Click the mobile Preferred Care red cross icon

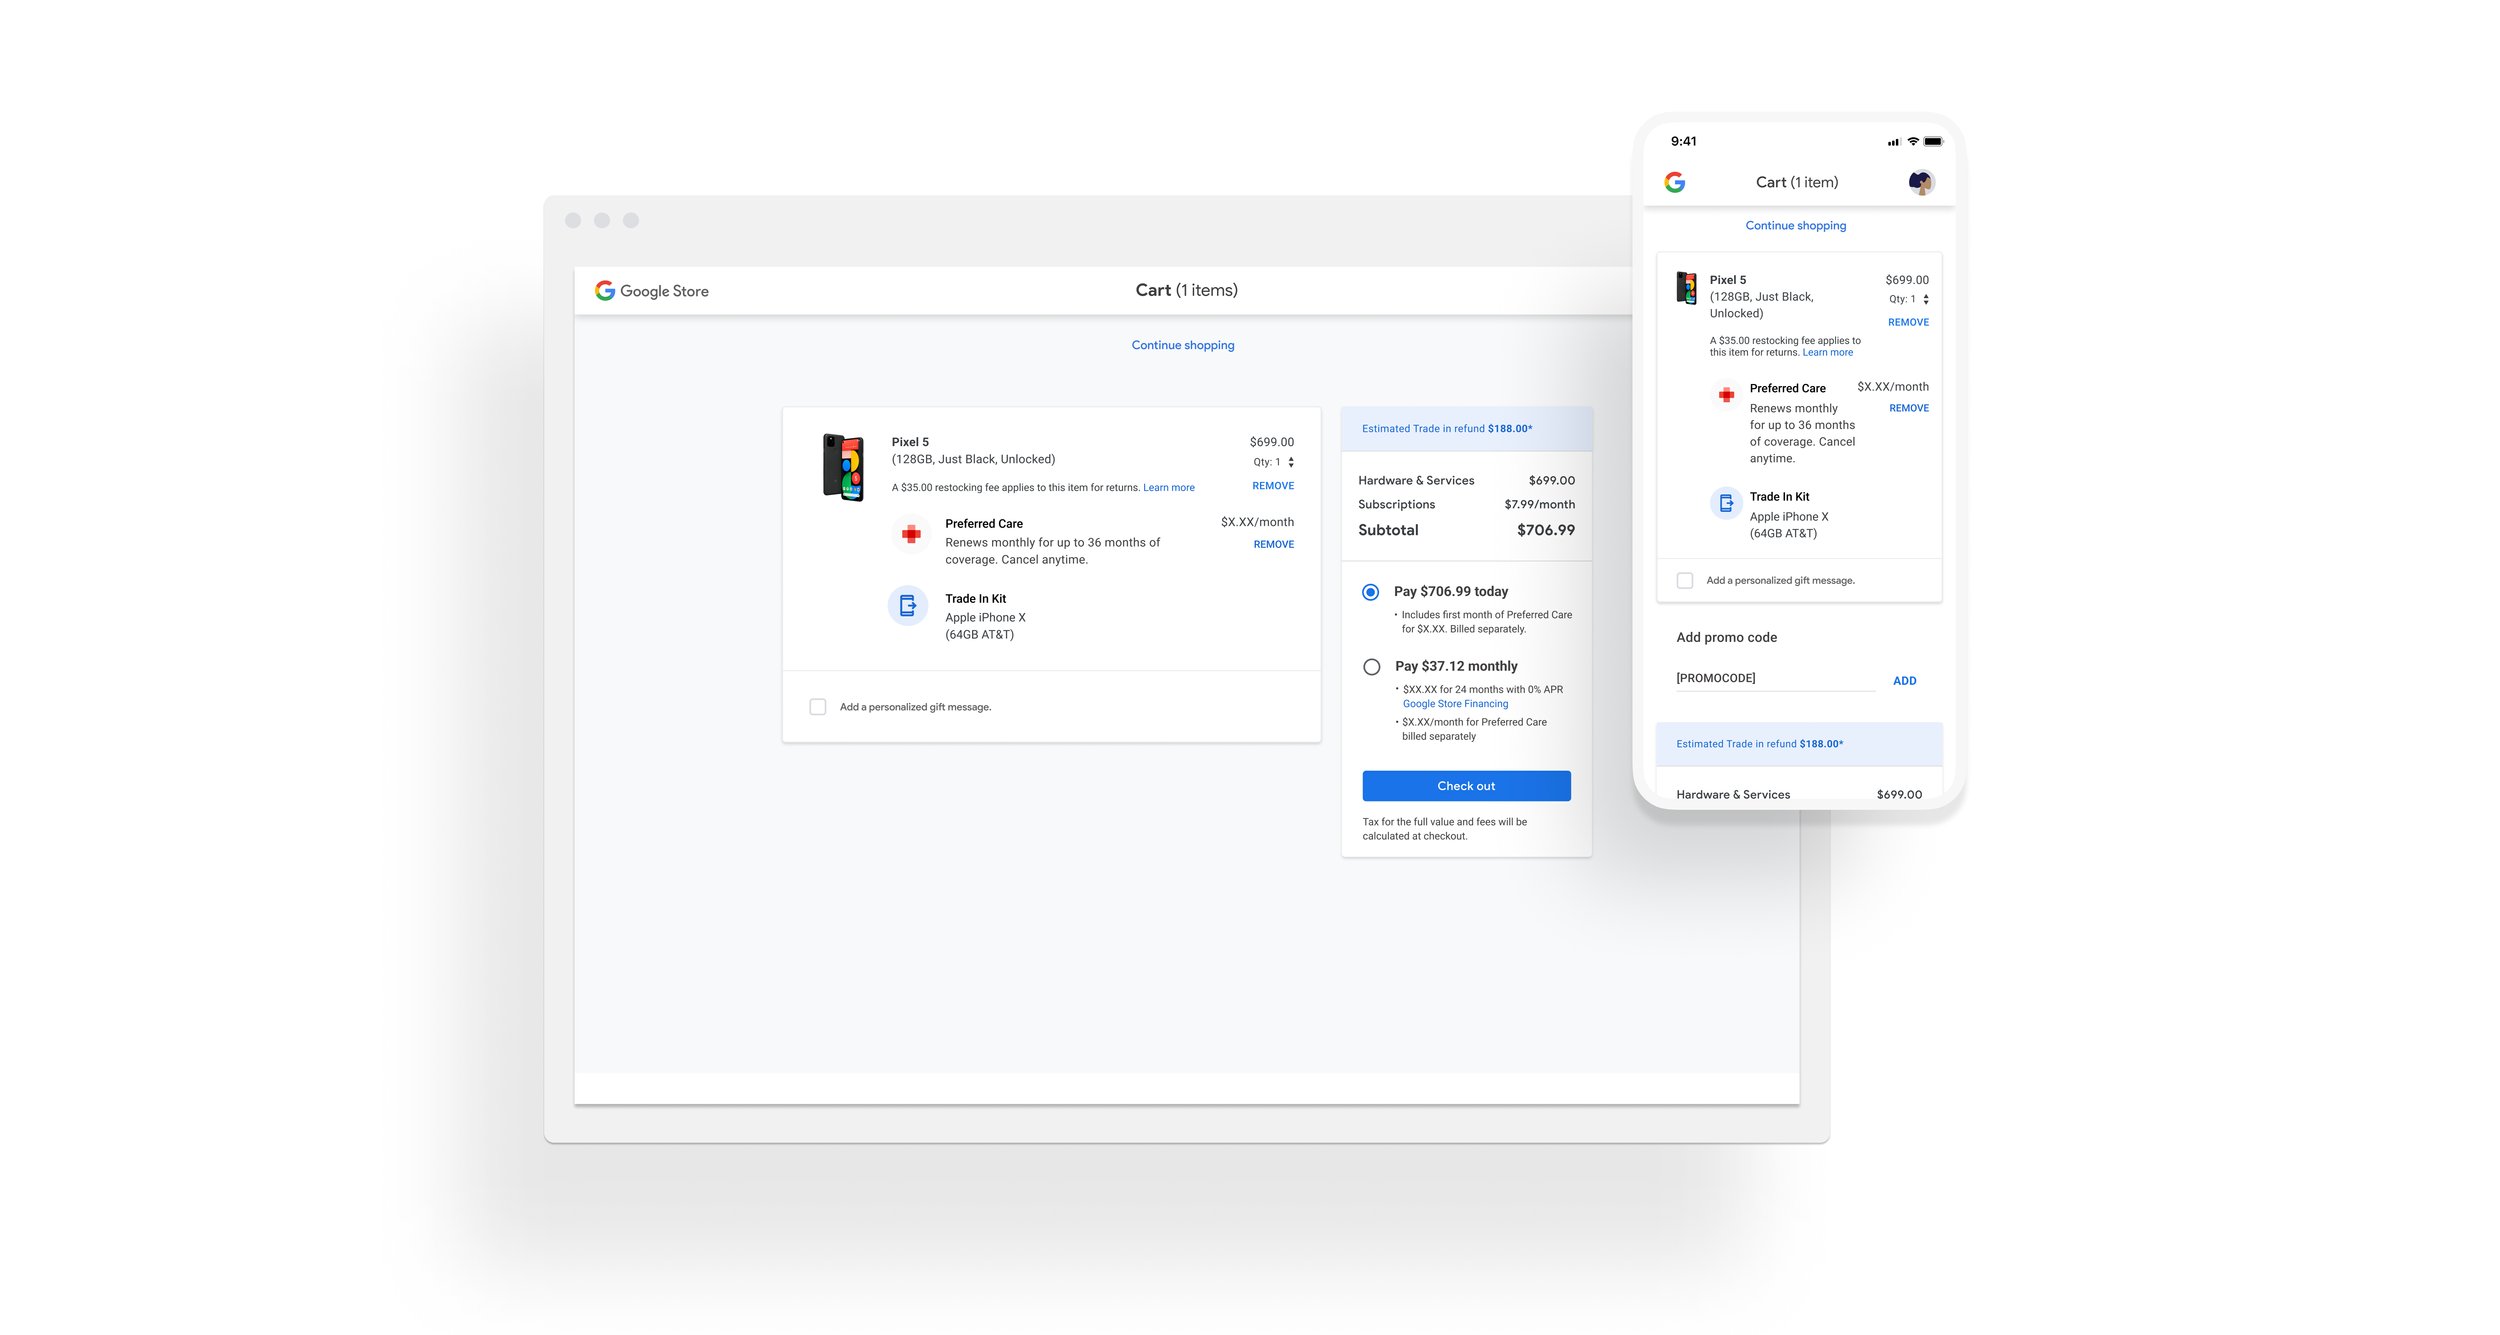pos(1726,395)
